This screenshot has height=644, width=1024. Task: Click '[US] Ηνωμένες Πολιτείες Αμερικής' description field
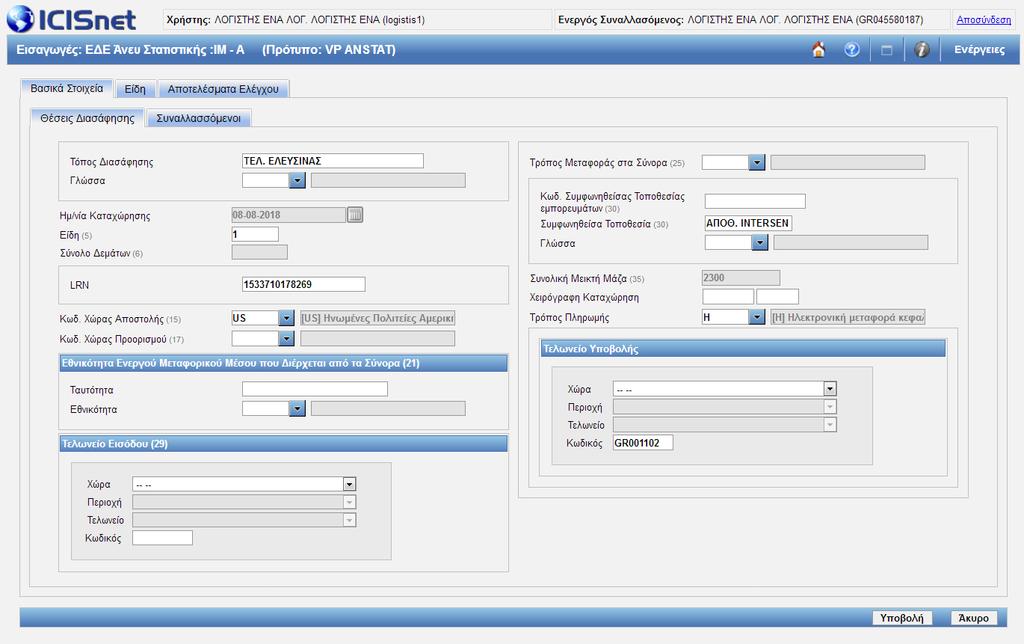pyautogui.click(x=377, y=318)
